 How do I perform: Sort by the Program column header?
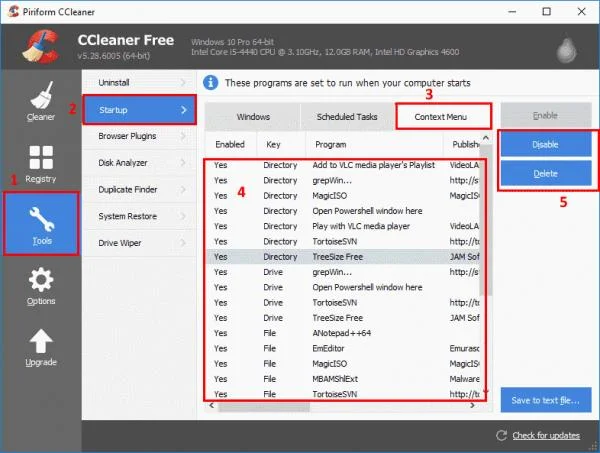(x=374, y=145)
